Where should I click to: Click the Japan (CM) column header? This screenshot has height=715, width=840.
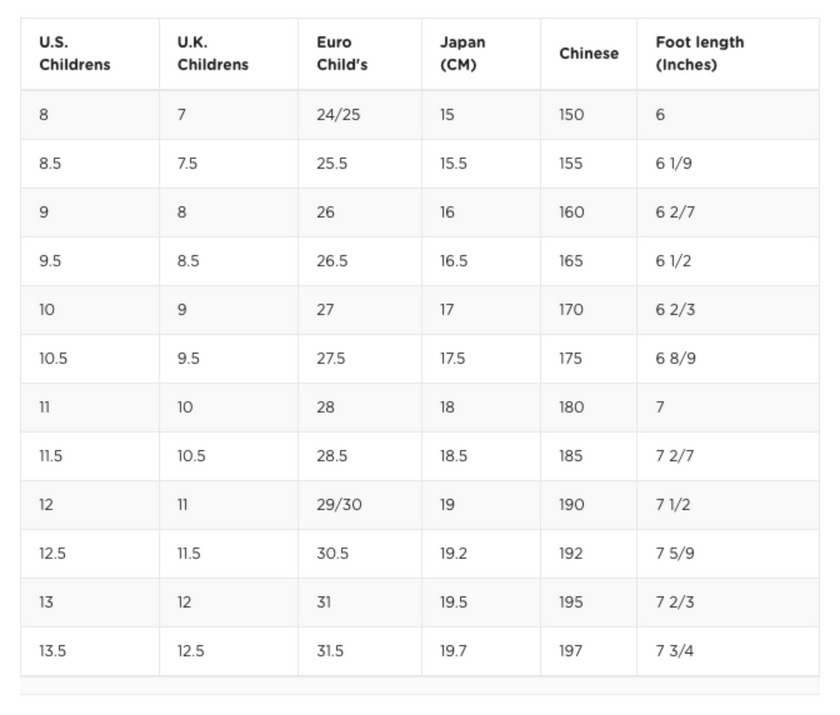481,54
